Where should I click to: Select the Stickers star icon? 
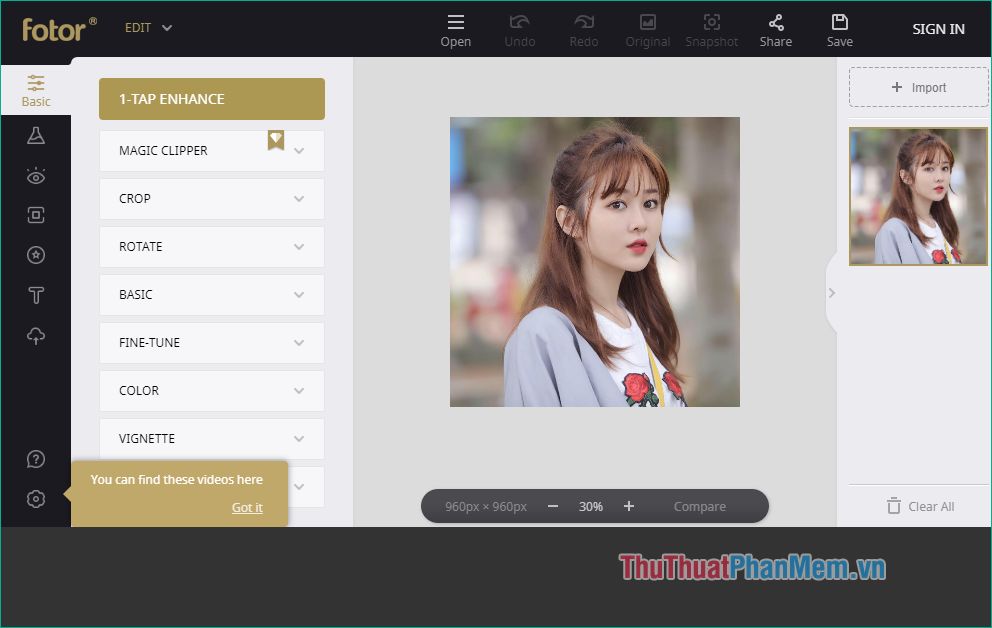click(x=36, y=255)
